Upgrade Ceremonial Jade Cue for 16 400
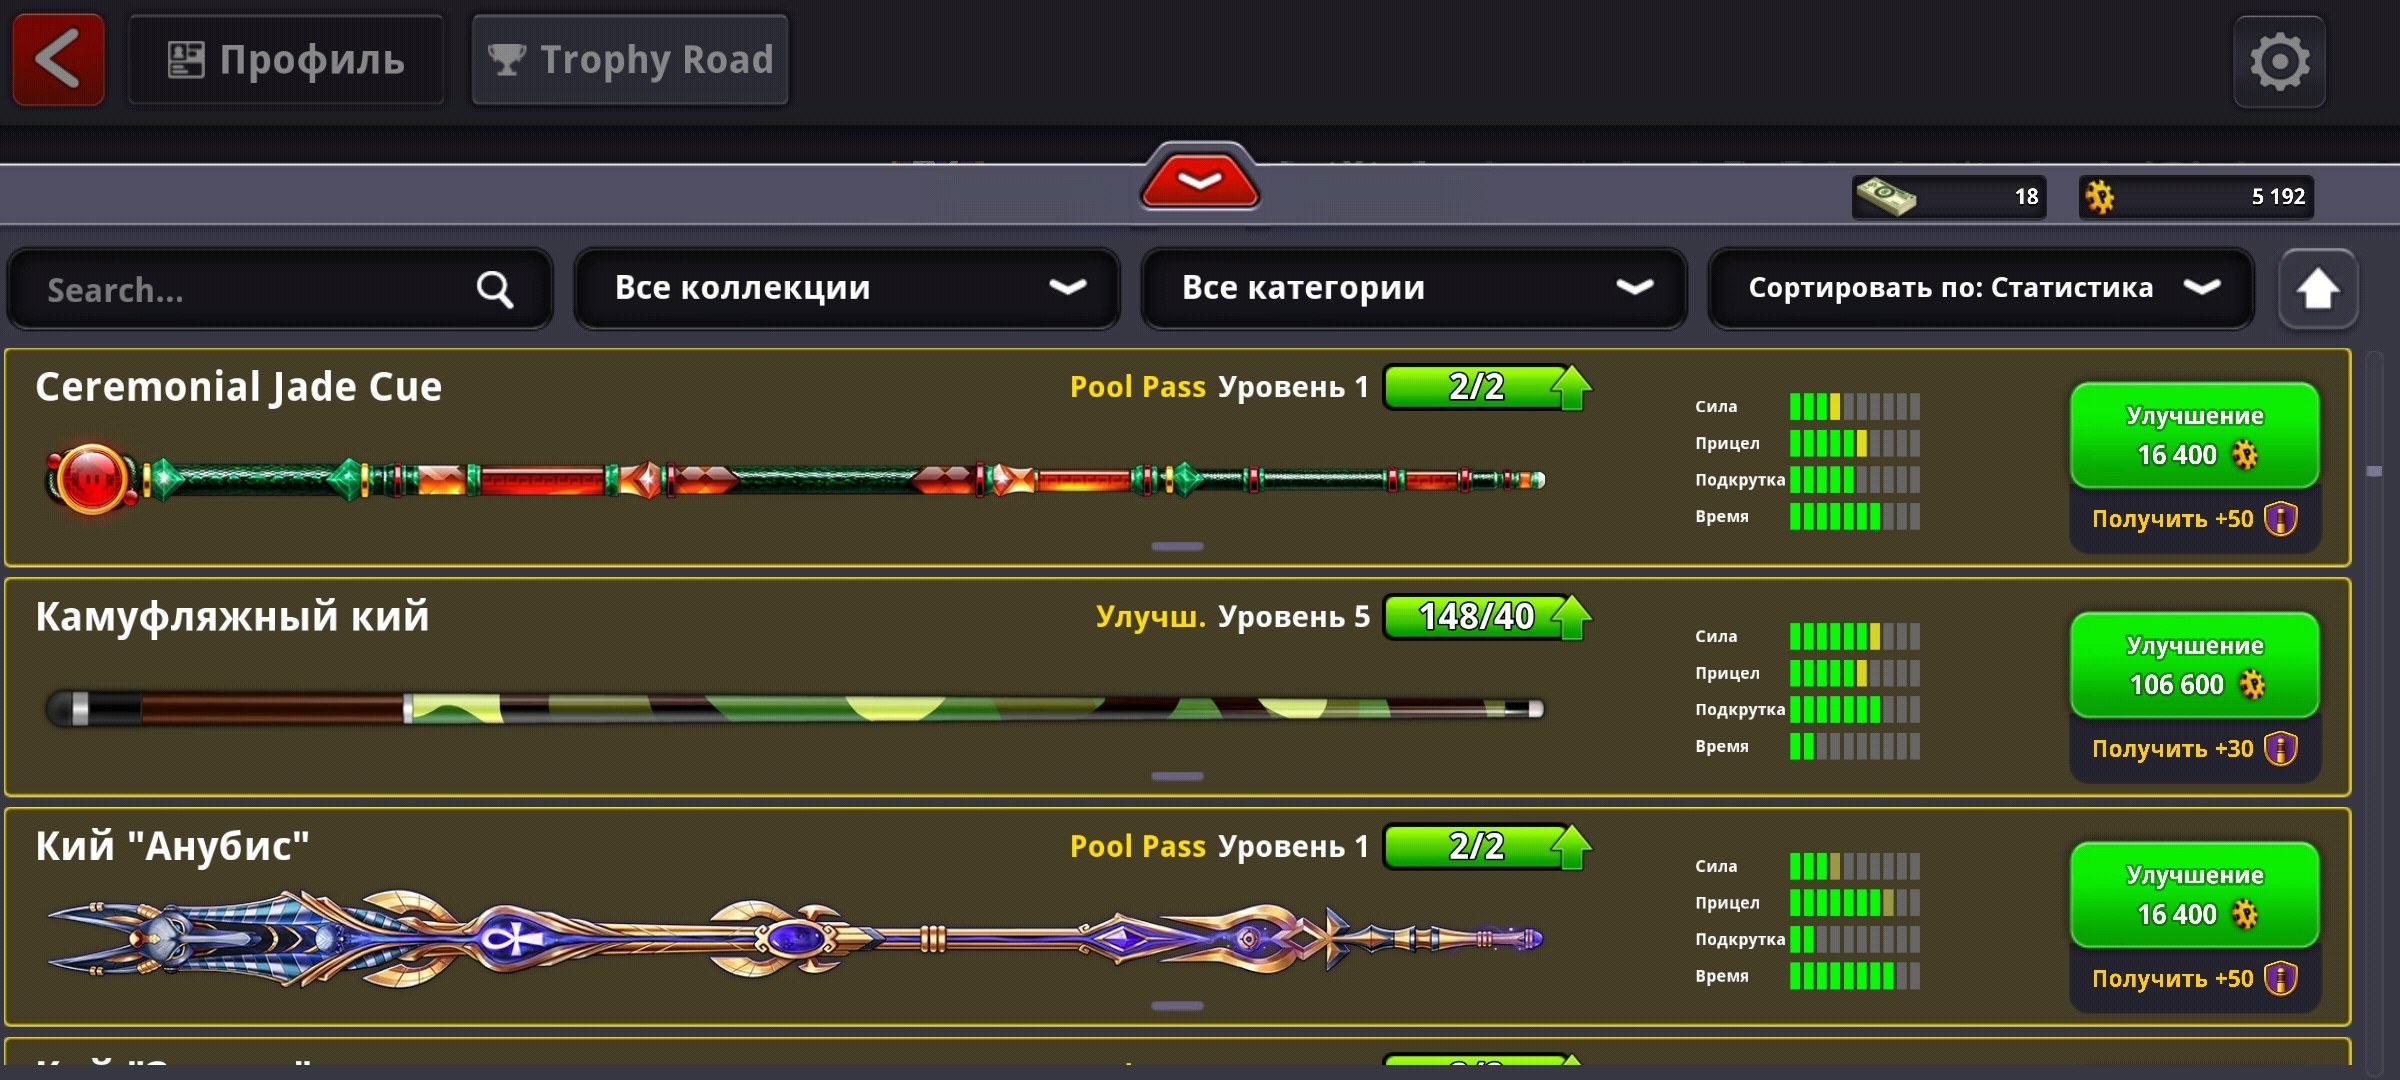Screen dimensions: 2400x1080 click(x=2195, y=435)
